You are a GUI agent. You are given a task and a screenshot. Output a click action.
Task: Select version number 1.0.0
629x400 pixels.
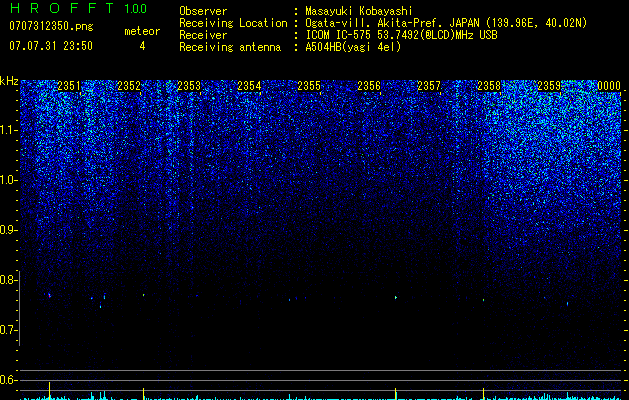[x=135, y=8]
